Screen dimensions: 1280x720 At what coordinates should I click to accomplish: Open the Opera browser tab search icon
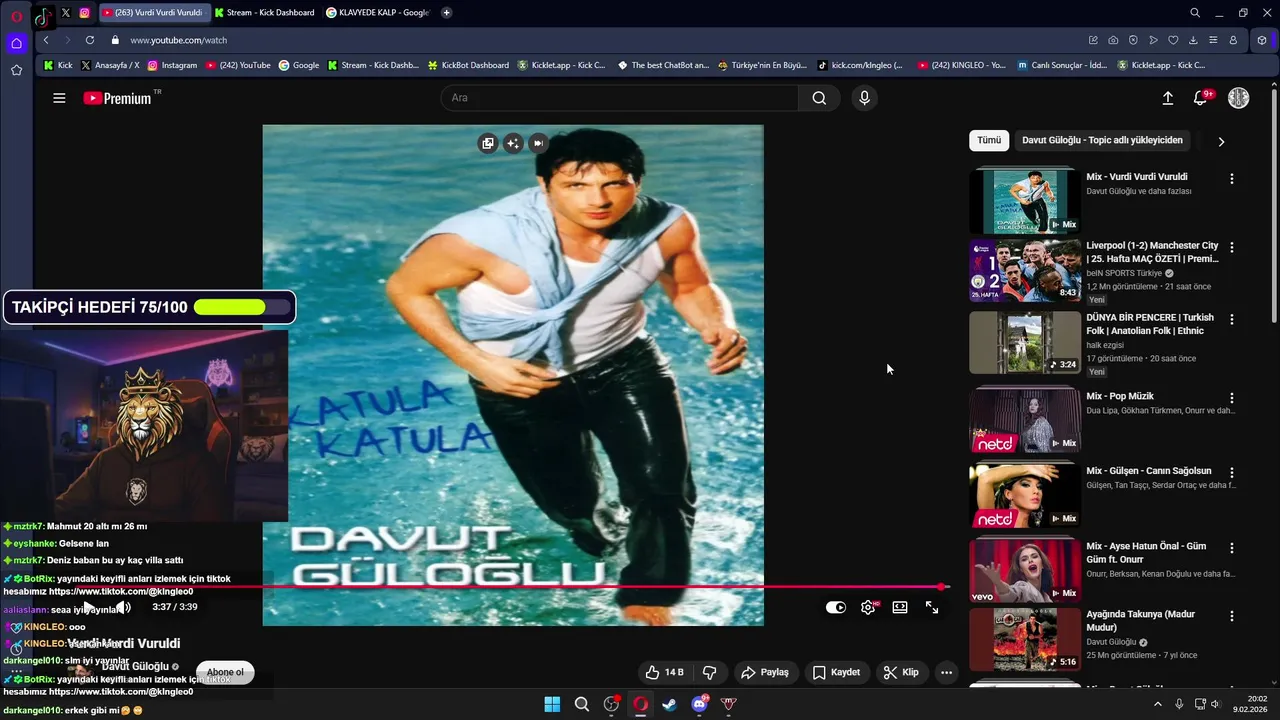pos(1195,12)
